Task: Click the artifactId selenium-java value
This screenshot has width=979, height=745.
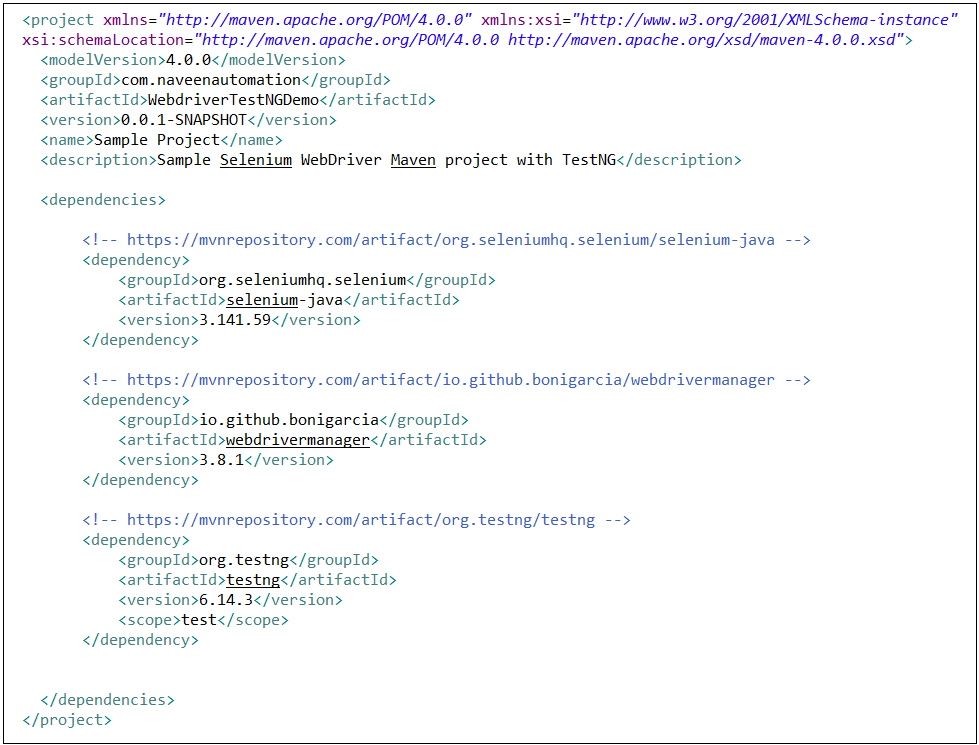Action: [285, 300]
